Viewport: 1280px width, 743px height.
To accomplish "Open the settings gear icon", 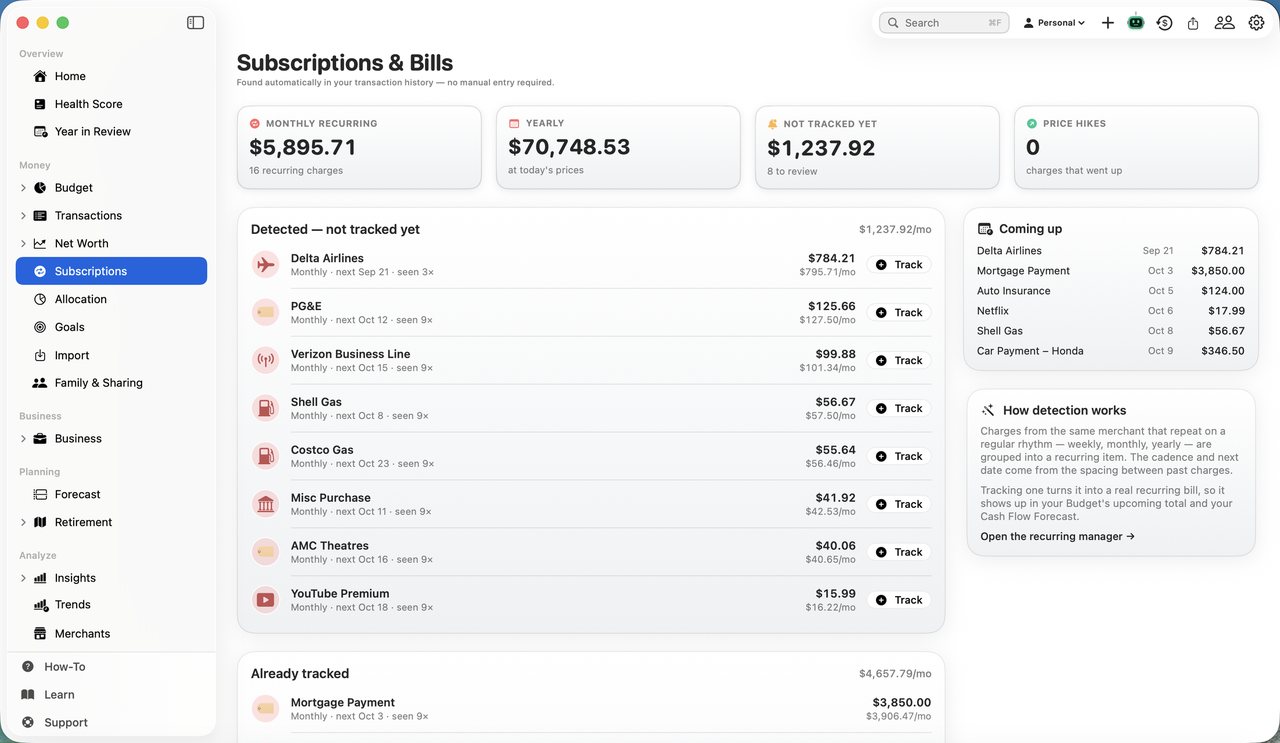I will [x=1256, y=22].
